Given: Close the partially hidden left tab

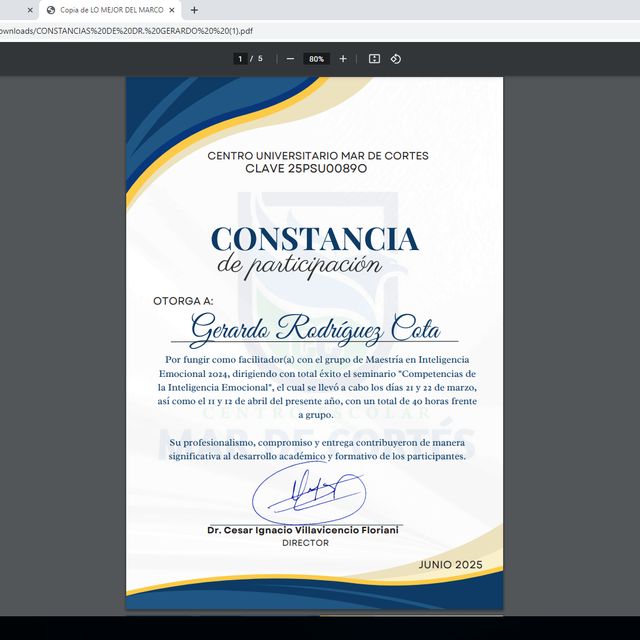Looking at the screenshot, I should (30, 10).
